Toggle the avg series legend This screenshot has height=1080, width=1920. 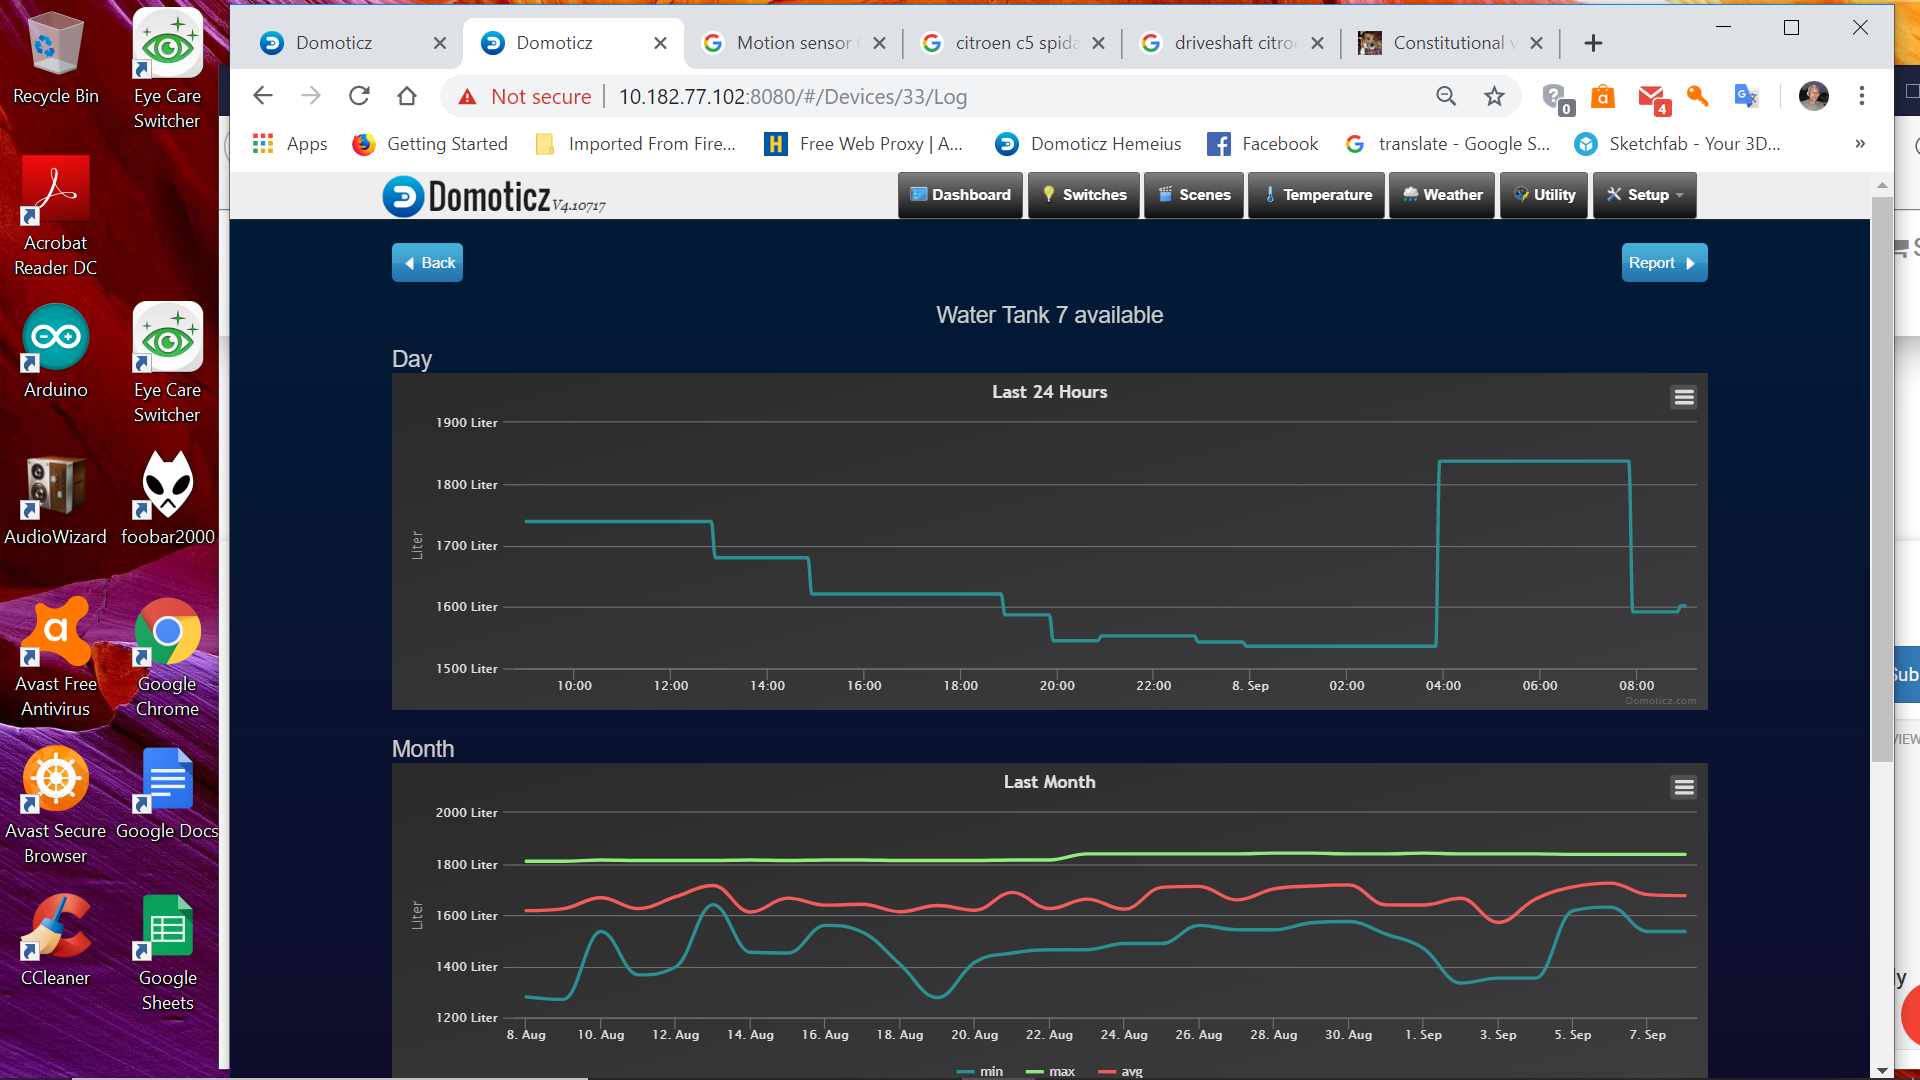tap(1121, 1071)
